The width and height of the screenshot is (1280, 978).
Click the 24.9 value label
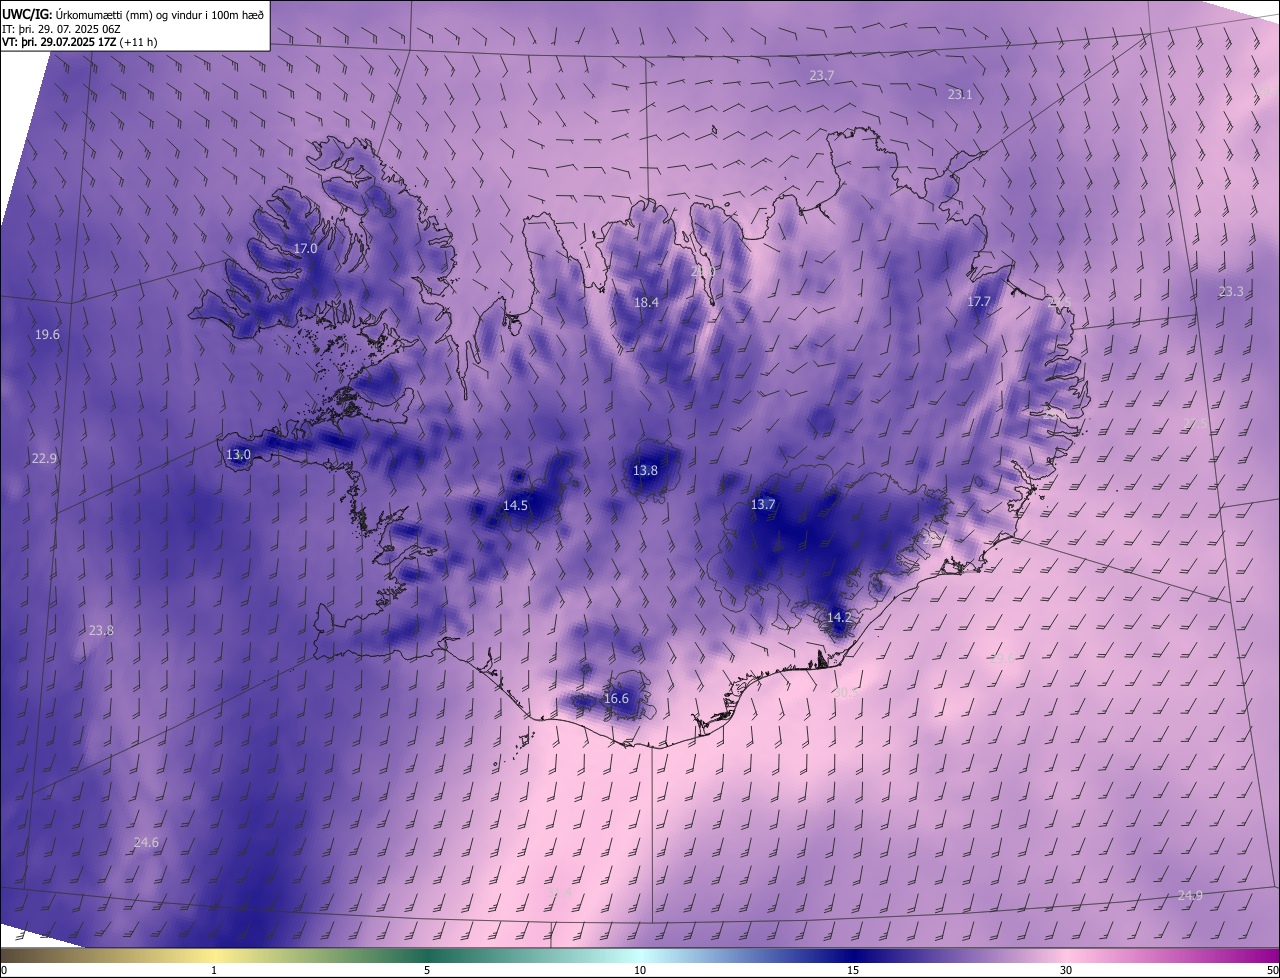tap(1190, 895)
